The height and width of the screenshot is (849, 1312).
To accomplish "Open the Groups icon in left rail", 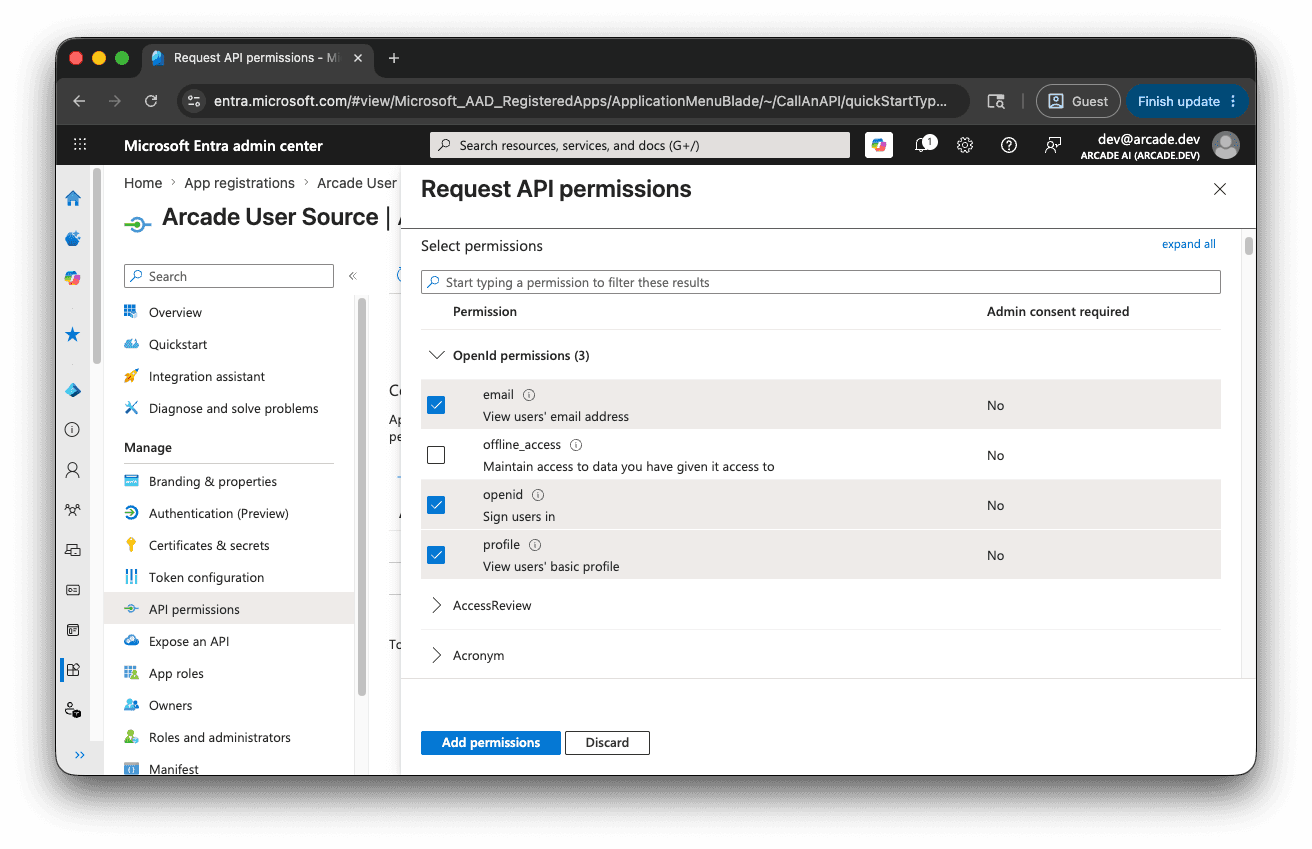I will (73, 509).
